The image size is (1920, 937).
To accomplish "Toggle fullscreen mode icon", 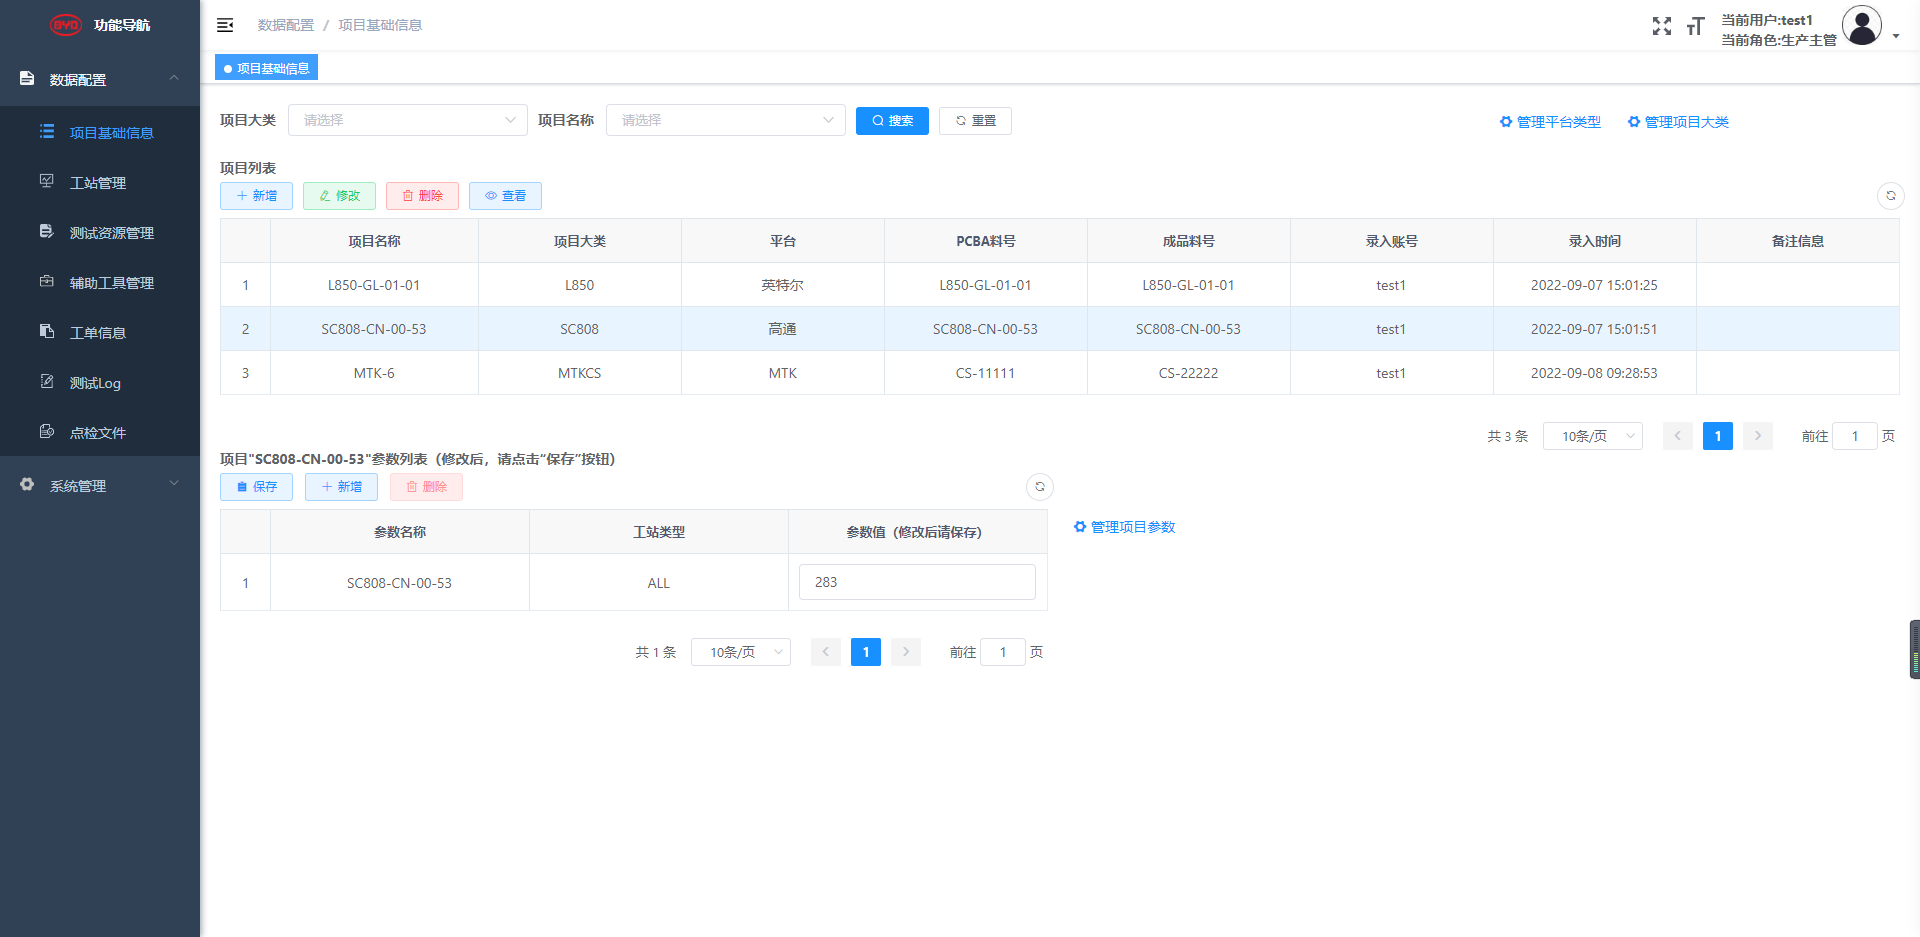I will [x=1662, y=26].
